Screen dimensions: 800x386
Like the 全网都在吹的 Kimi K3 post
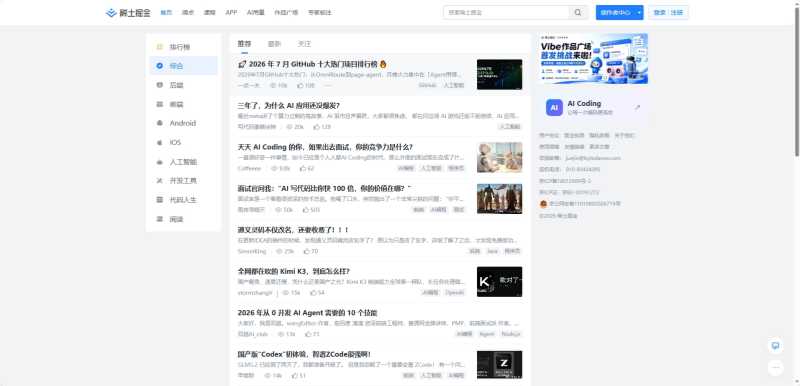(x=312, y=293)
